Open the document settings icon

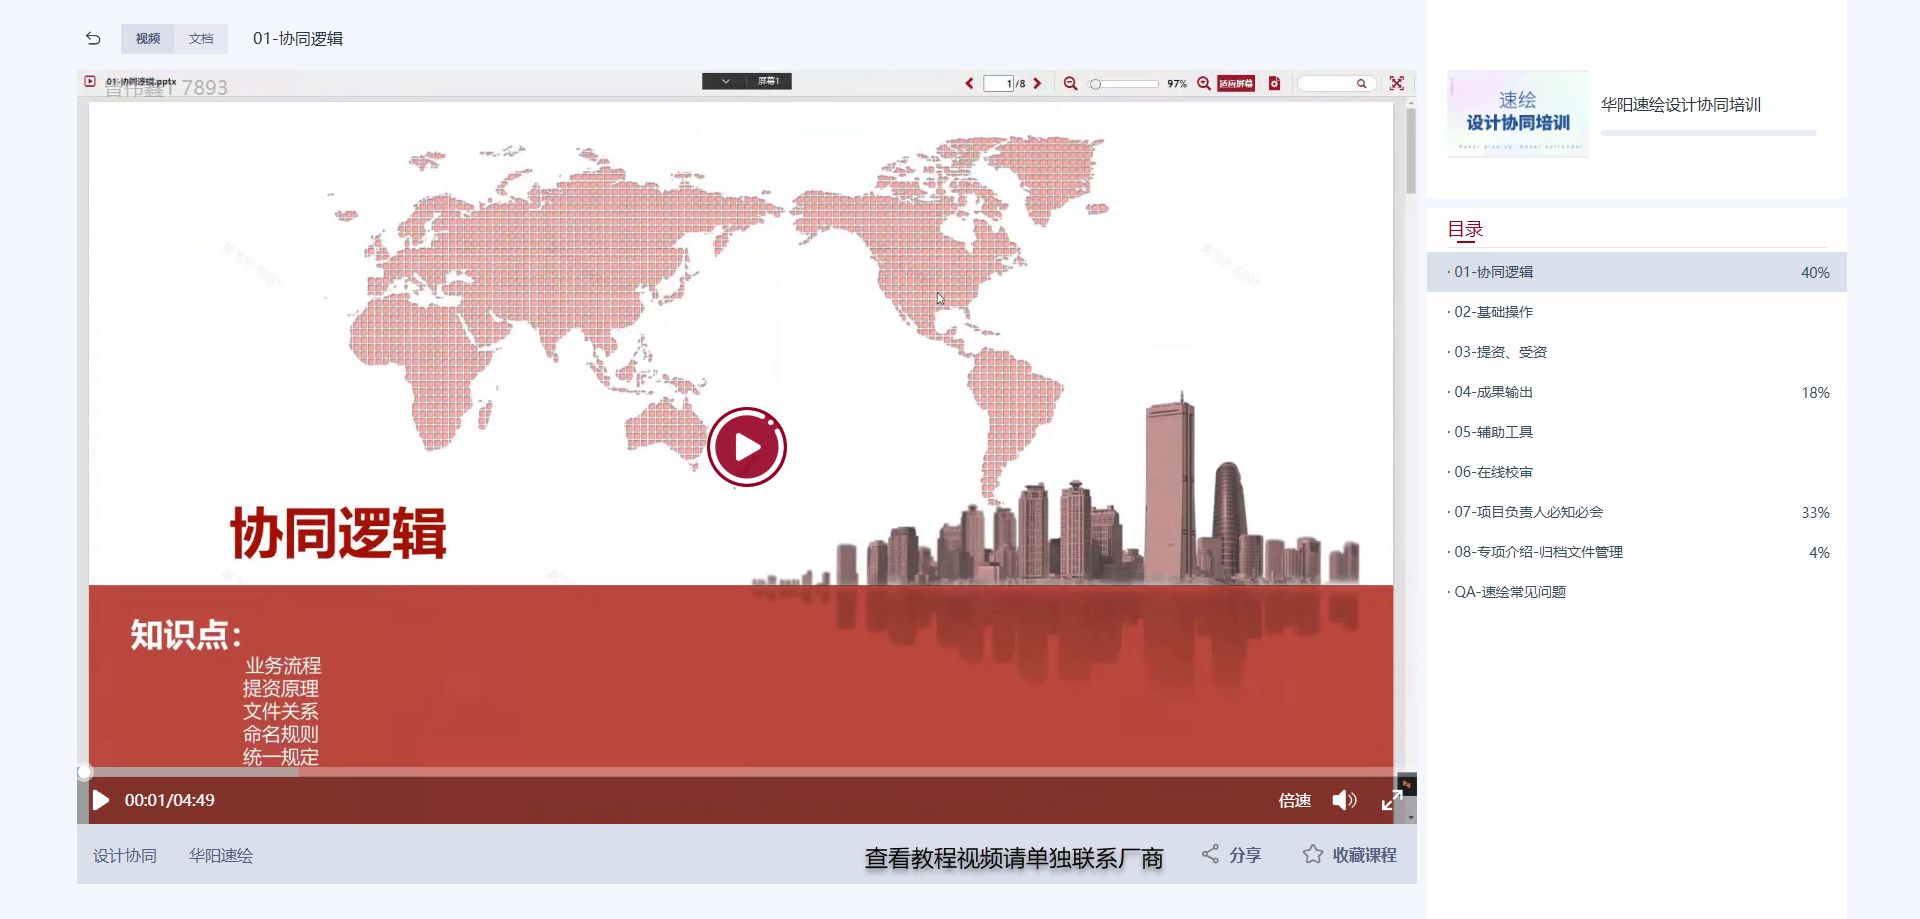click(1274, 84)
